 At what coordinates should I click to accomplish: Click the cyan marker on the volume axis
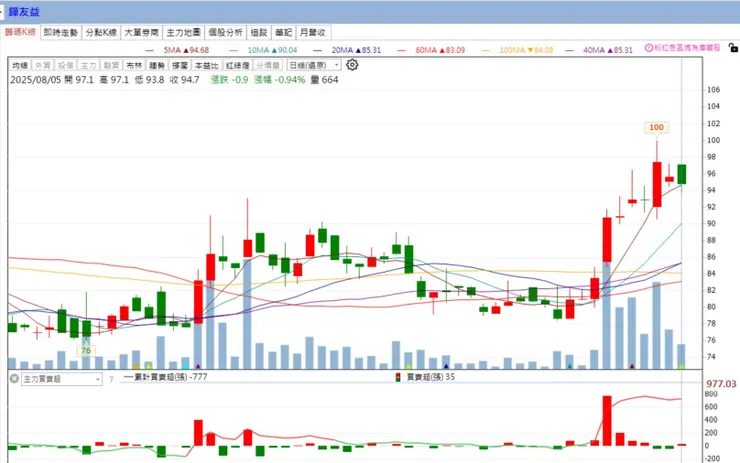click(185, 366)
